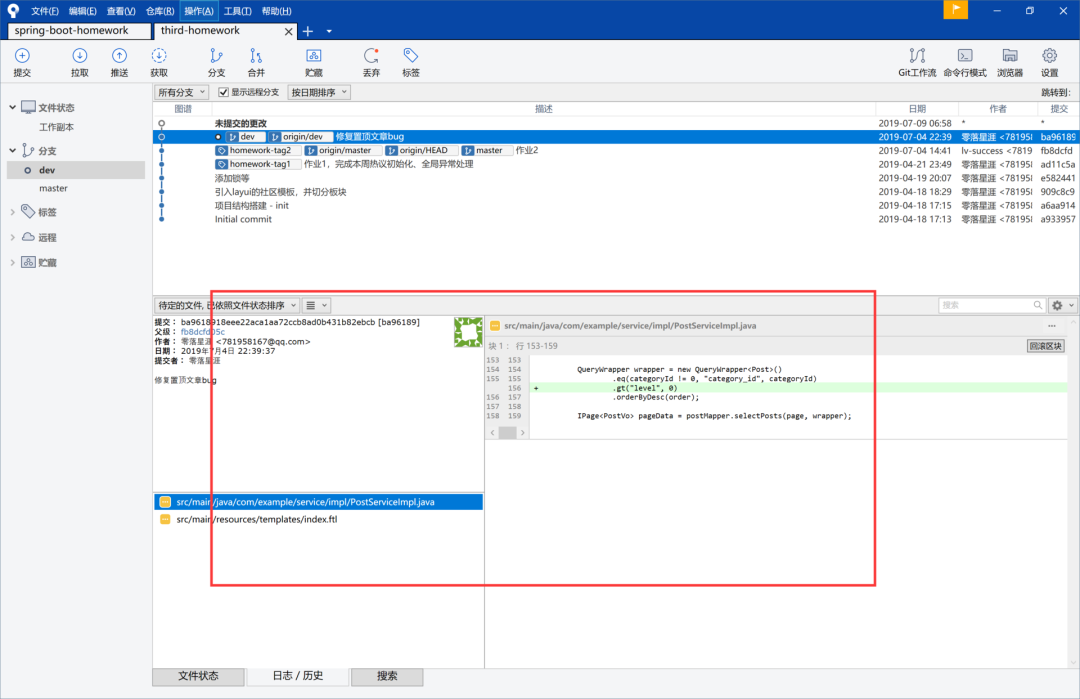Screen dimensions: 1080x699
Task: Select the 未提交的更改 row
Action: pyautogui.click(x=615, y=123)
